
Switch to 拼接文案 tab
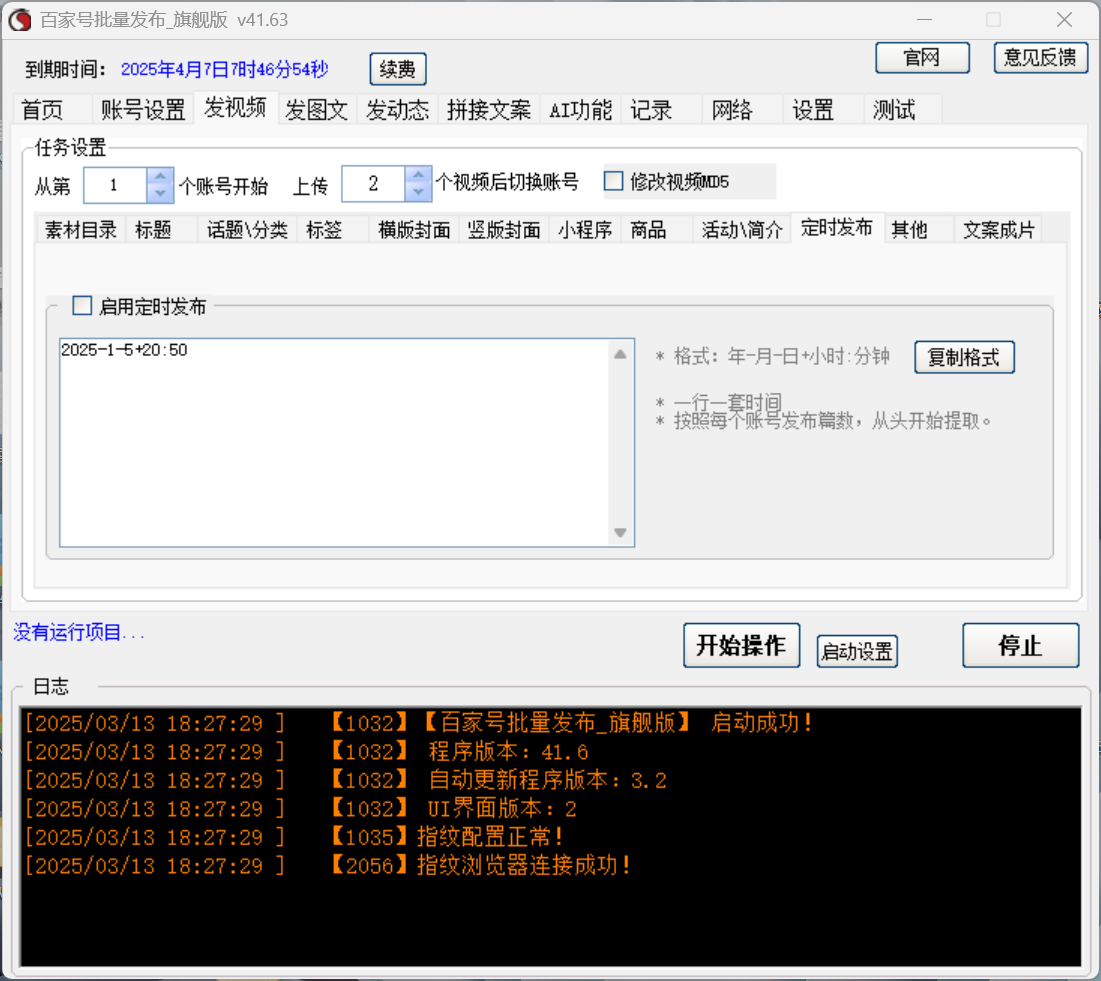(489, 110)
